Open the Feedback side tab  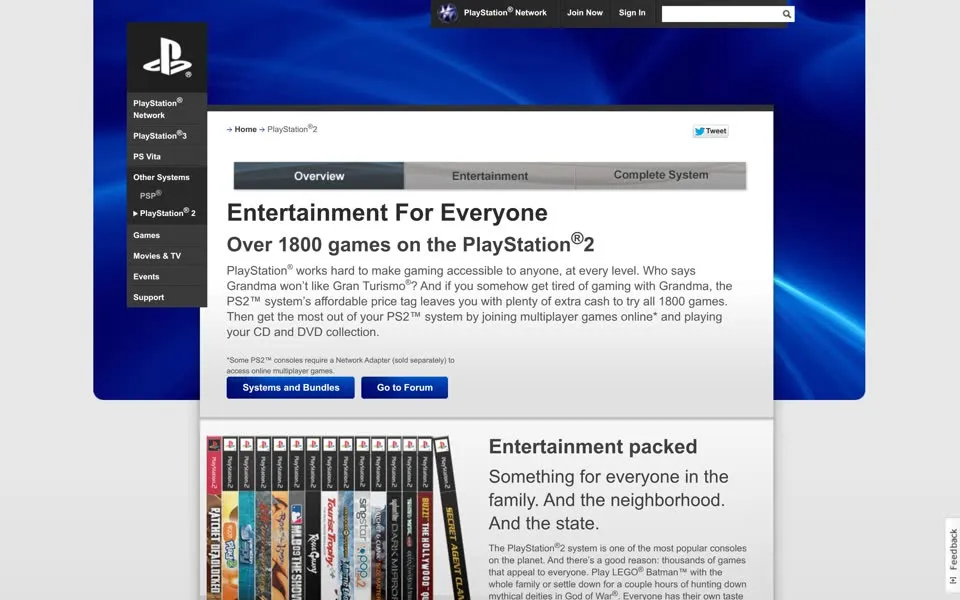(953, 555)
